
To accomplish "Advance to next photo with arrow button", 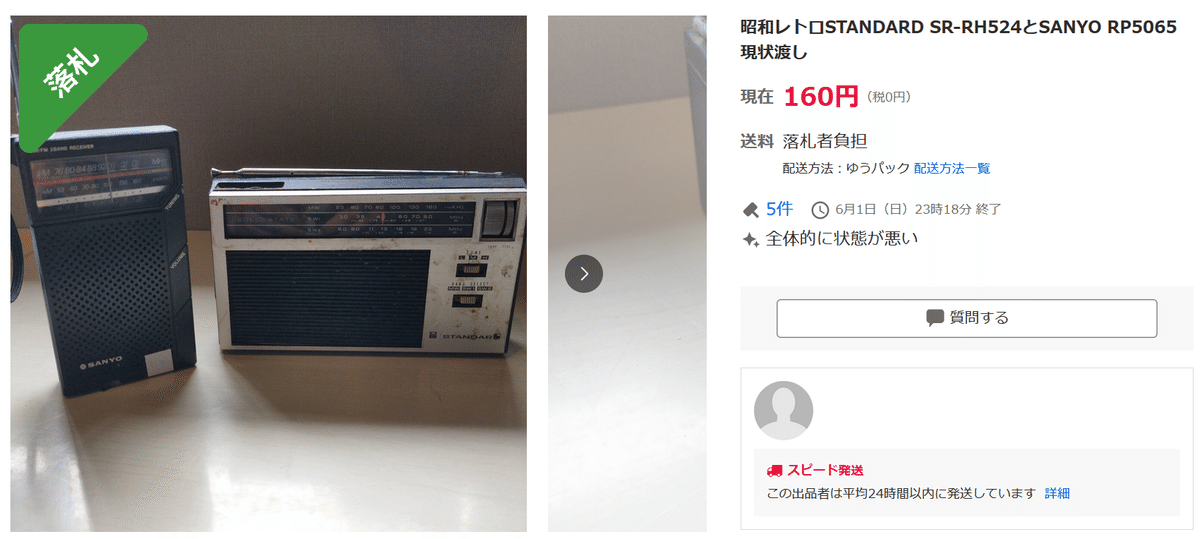I will click(584, 273).
